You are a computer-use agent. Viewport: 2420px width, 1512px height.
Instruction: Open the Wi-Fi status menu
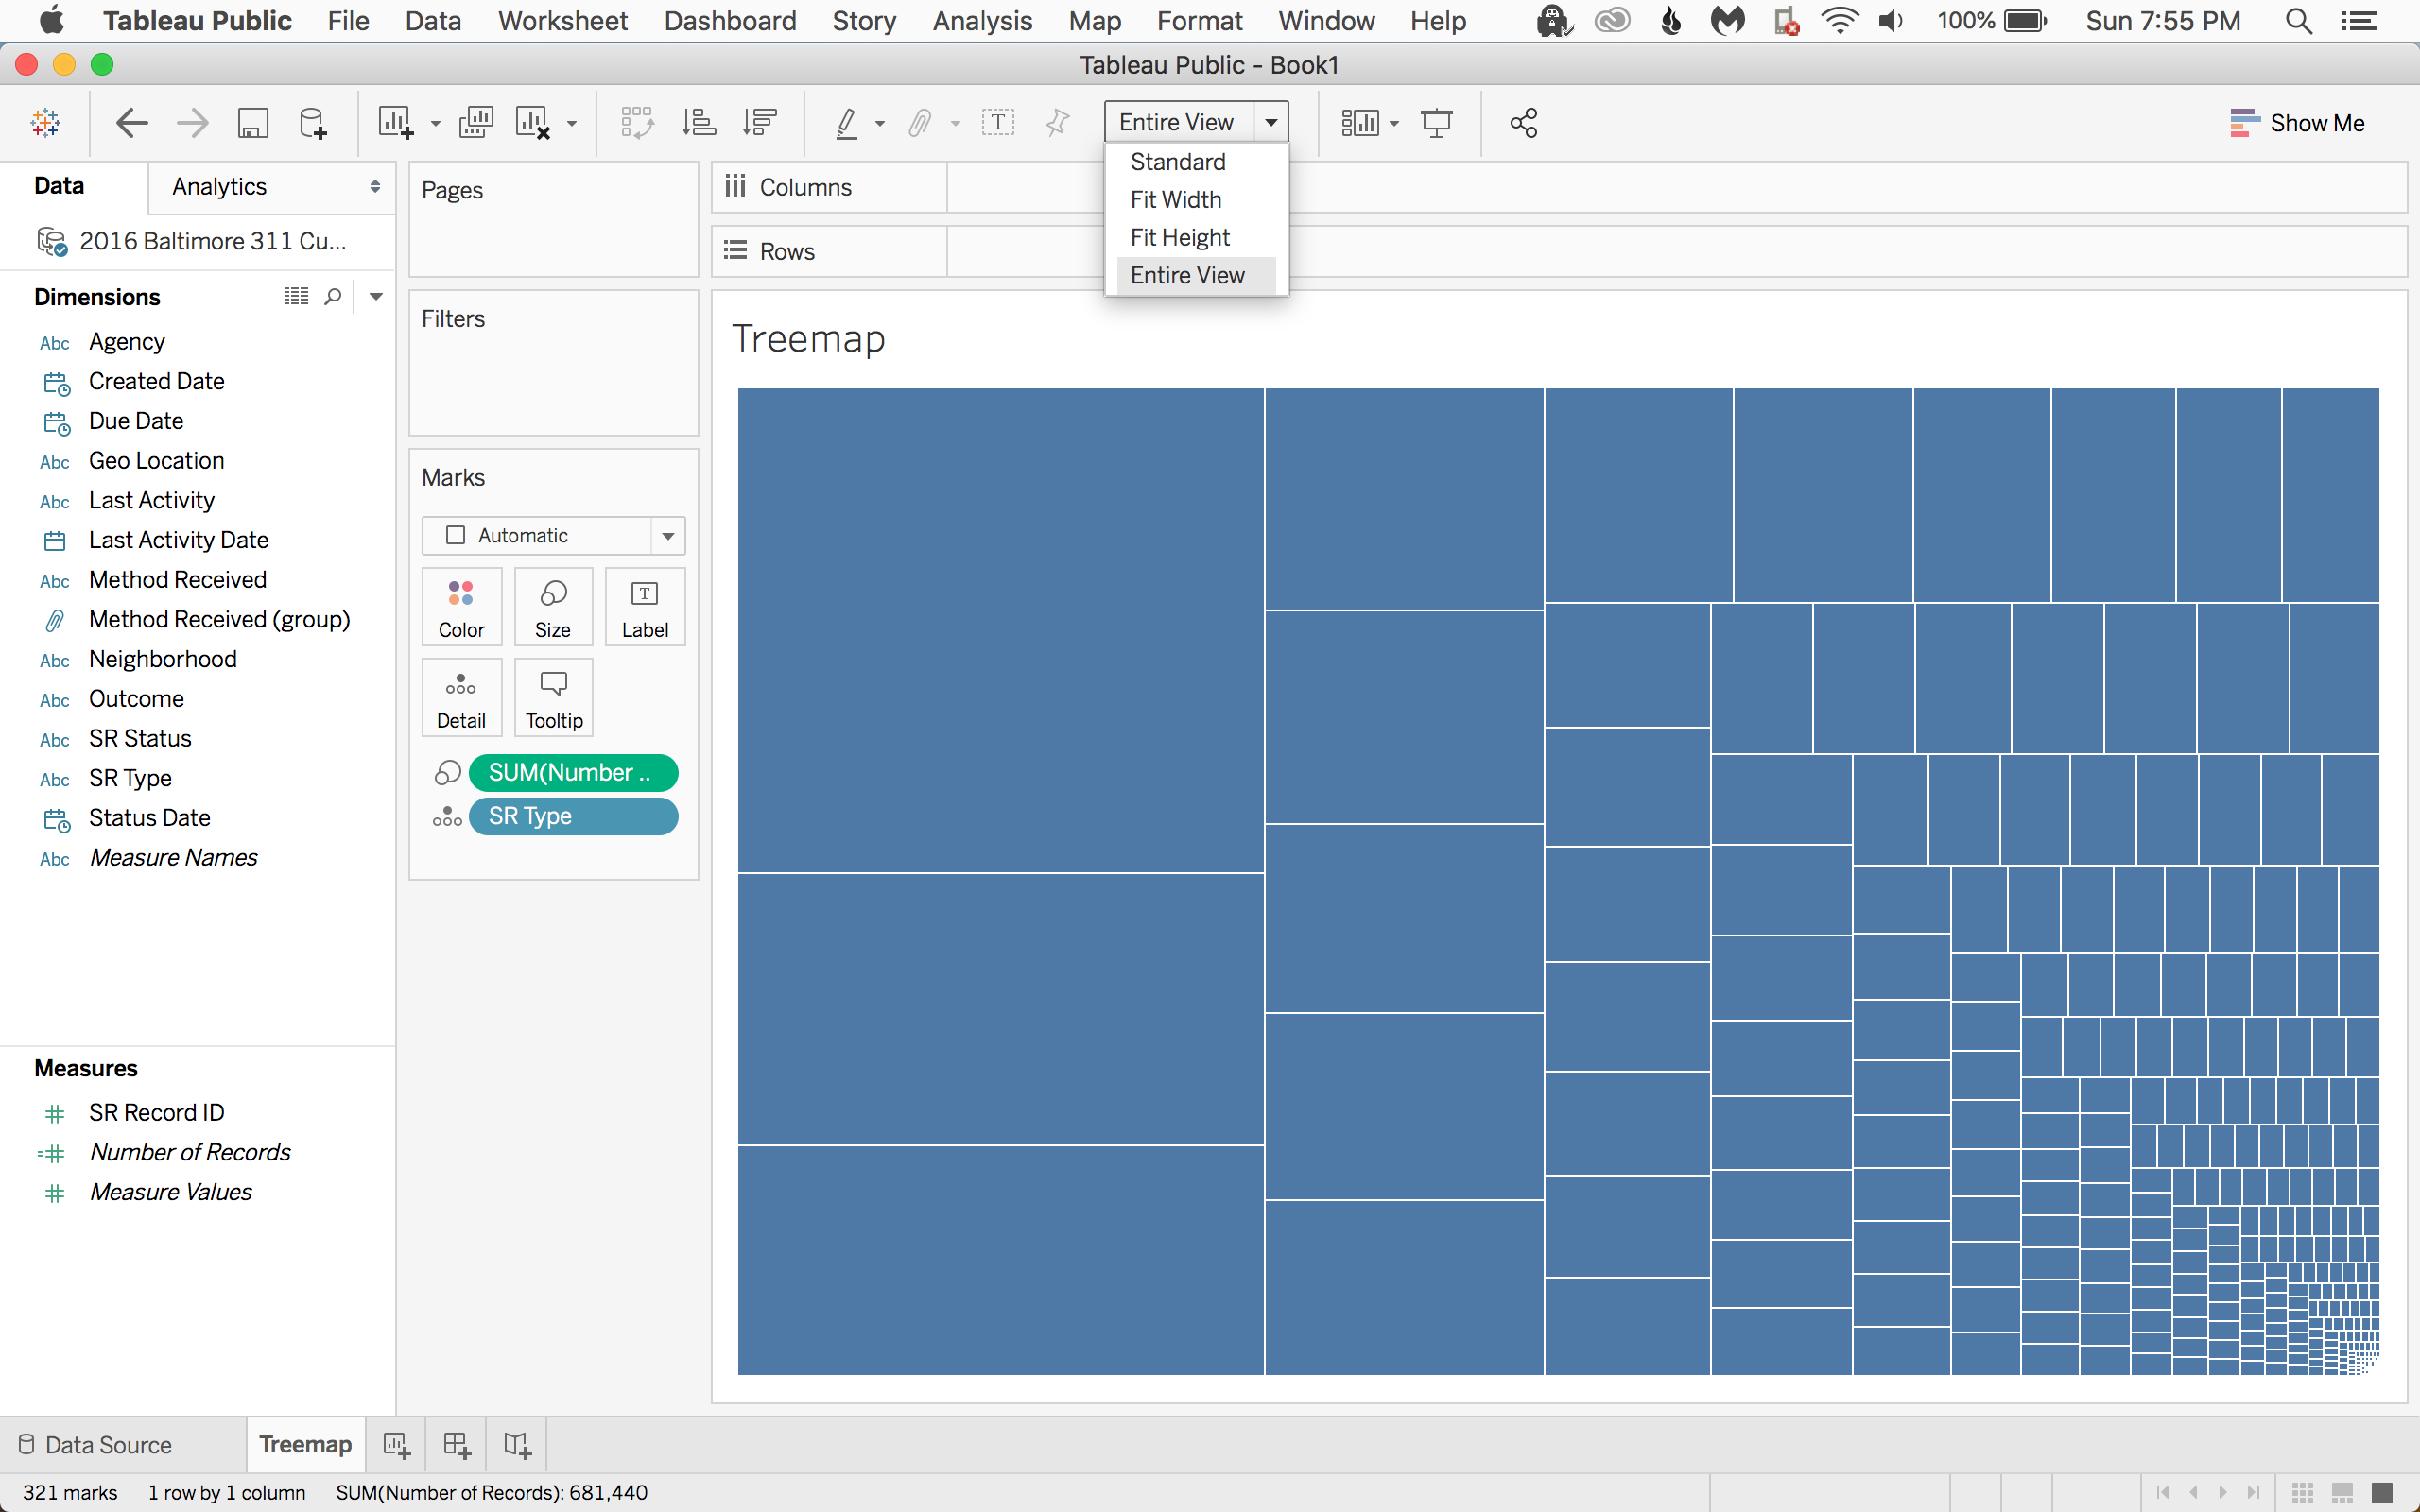(1839, 21)
